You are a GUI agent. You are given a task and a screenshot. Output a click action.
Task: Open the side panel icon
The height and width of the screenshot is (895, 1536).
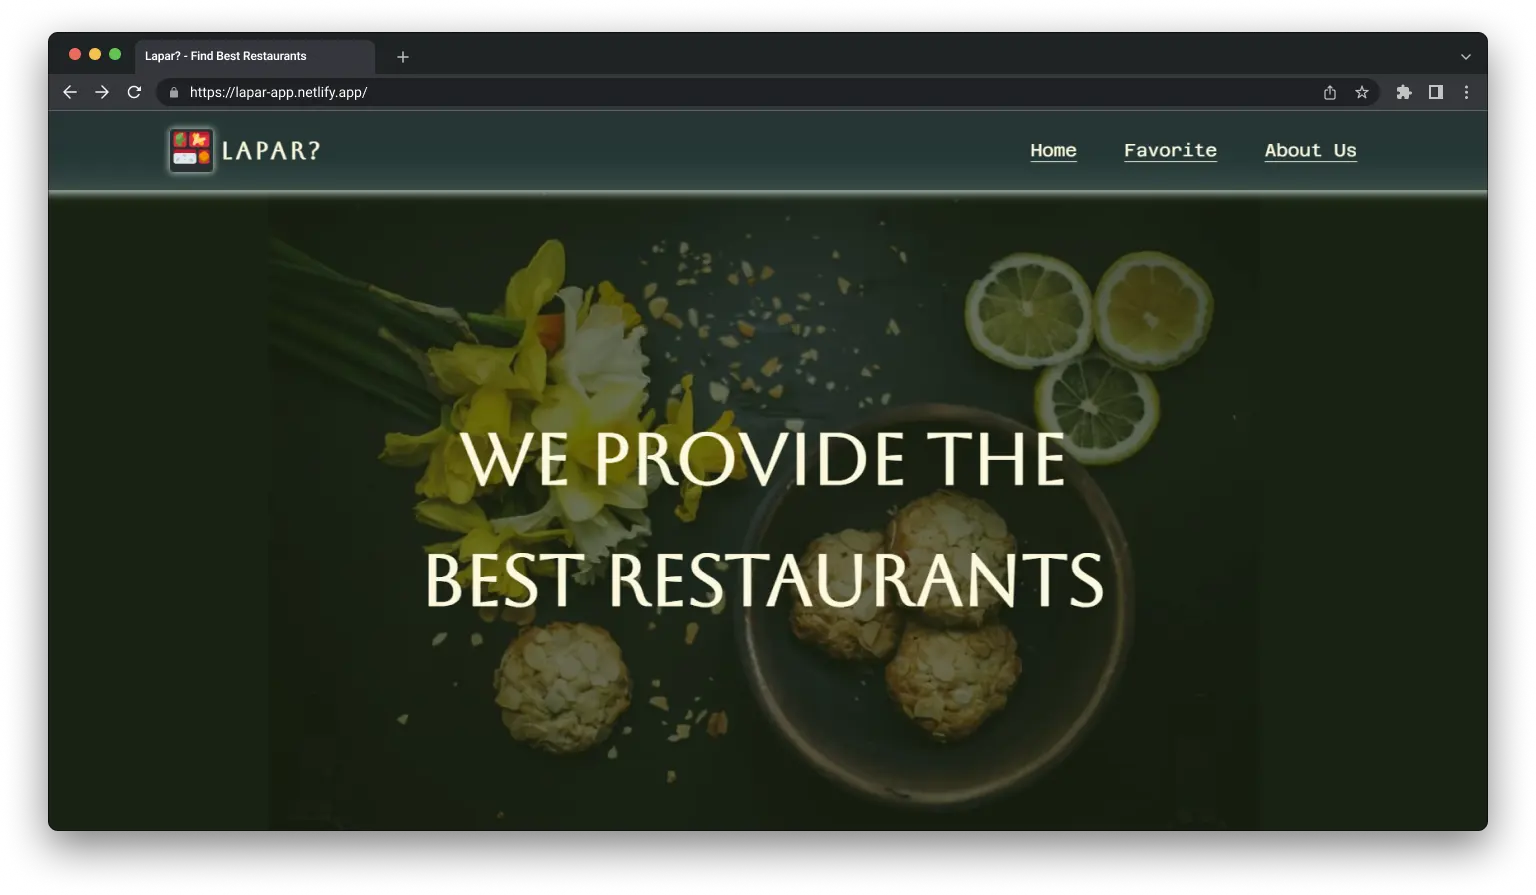[x=1436, y=92]
